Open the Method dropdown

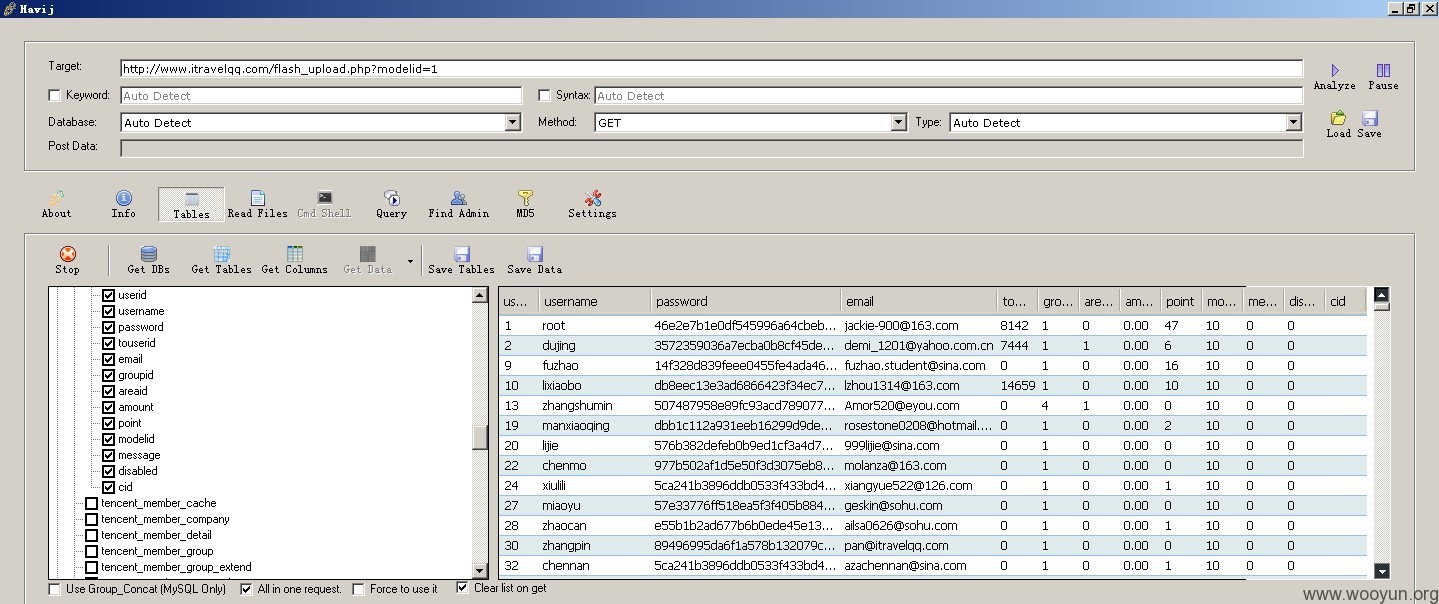coord(899,122)
